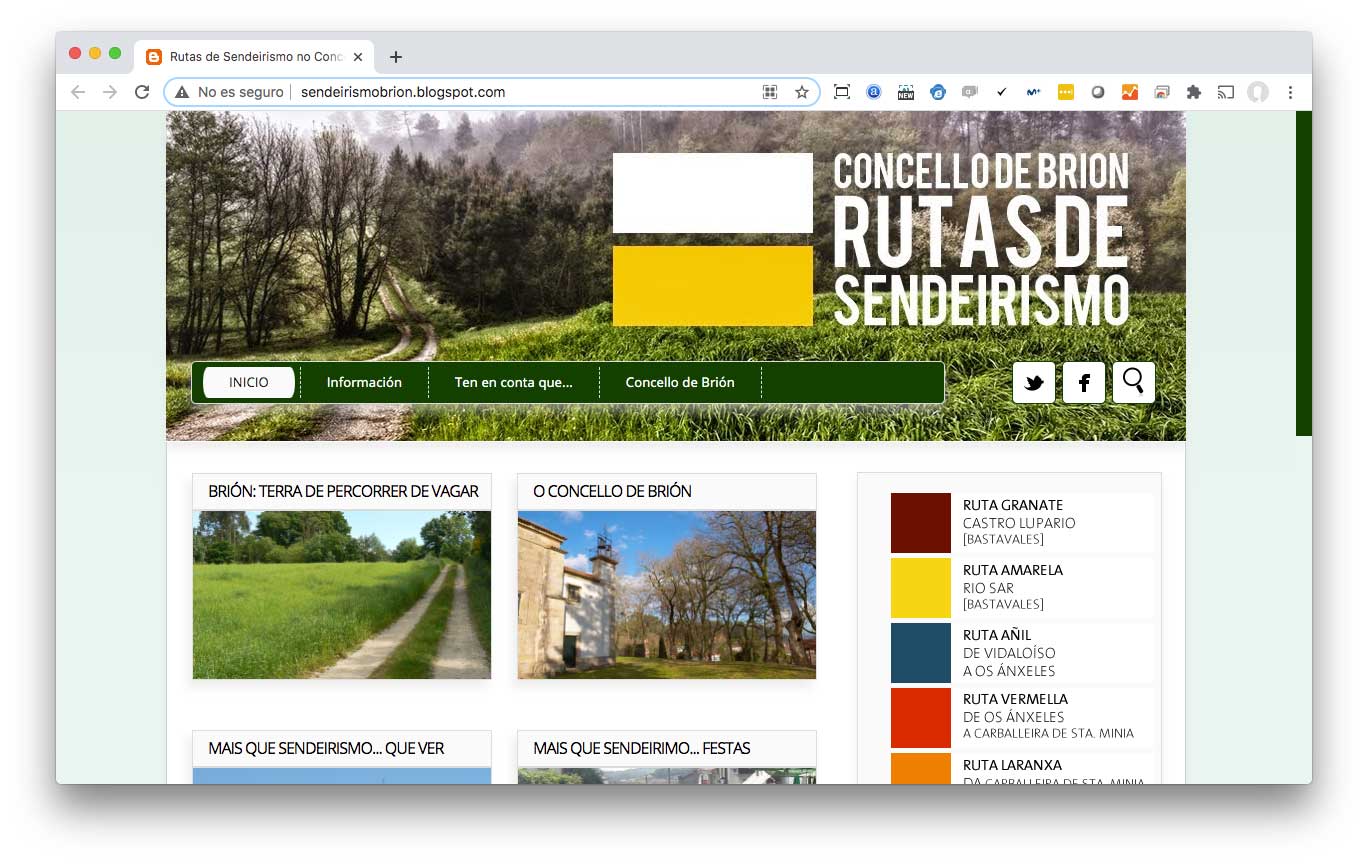Click the chapel and trees post thumbnail

point(667,595)
